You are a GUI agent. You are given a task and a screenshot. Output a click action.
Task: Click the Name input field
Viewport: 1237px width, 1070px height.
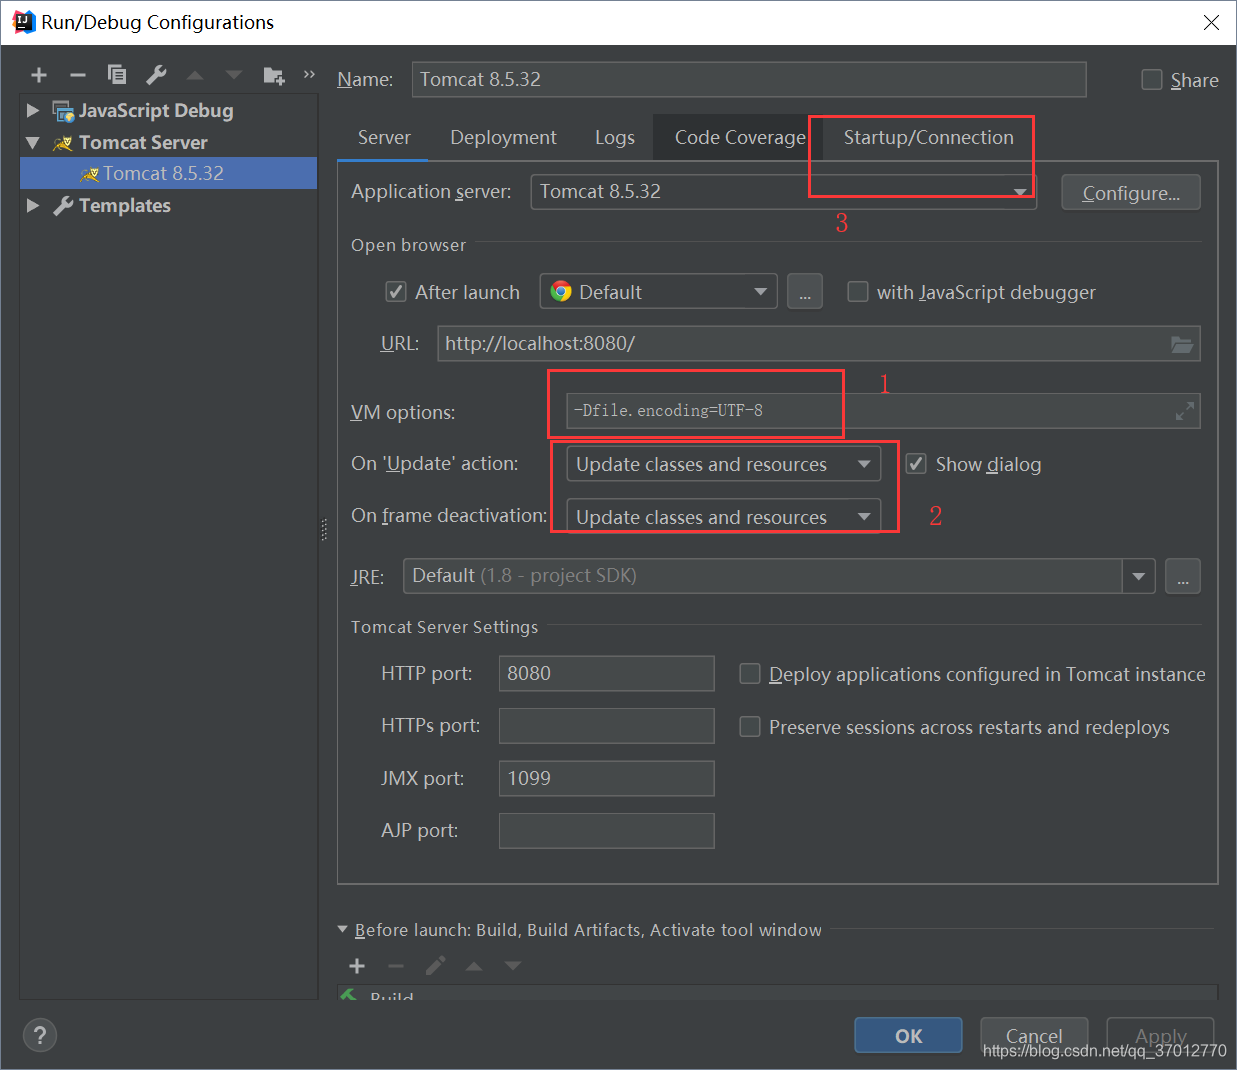click(x=749, y=79)
